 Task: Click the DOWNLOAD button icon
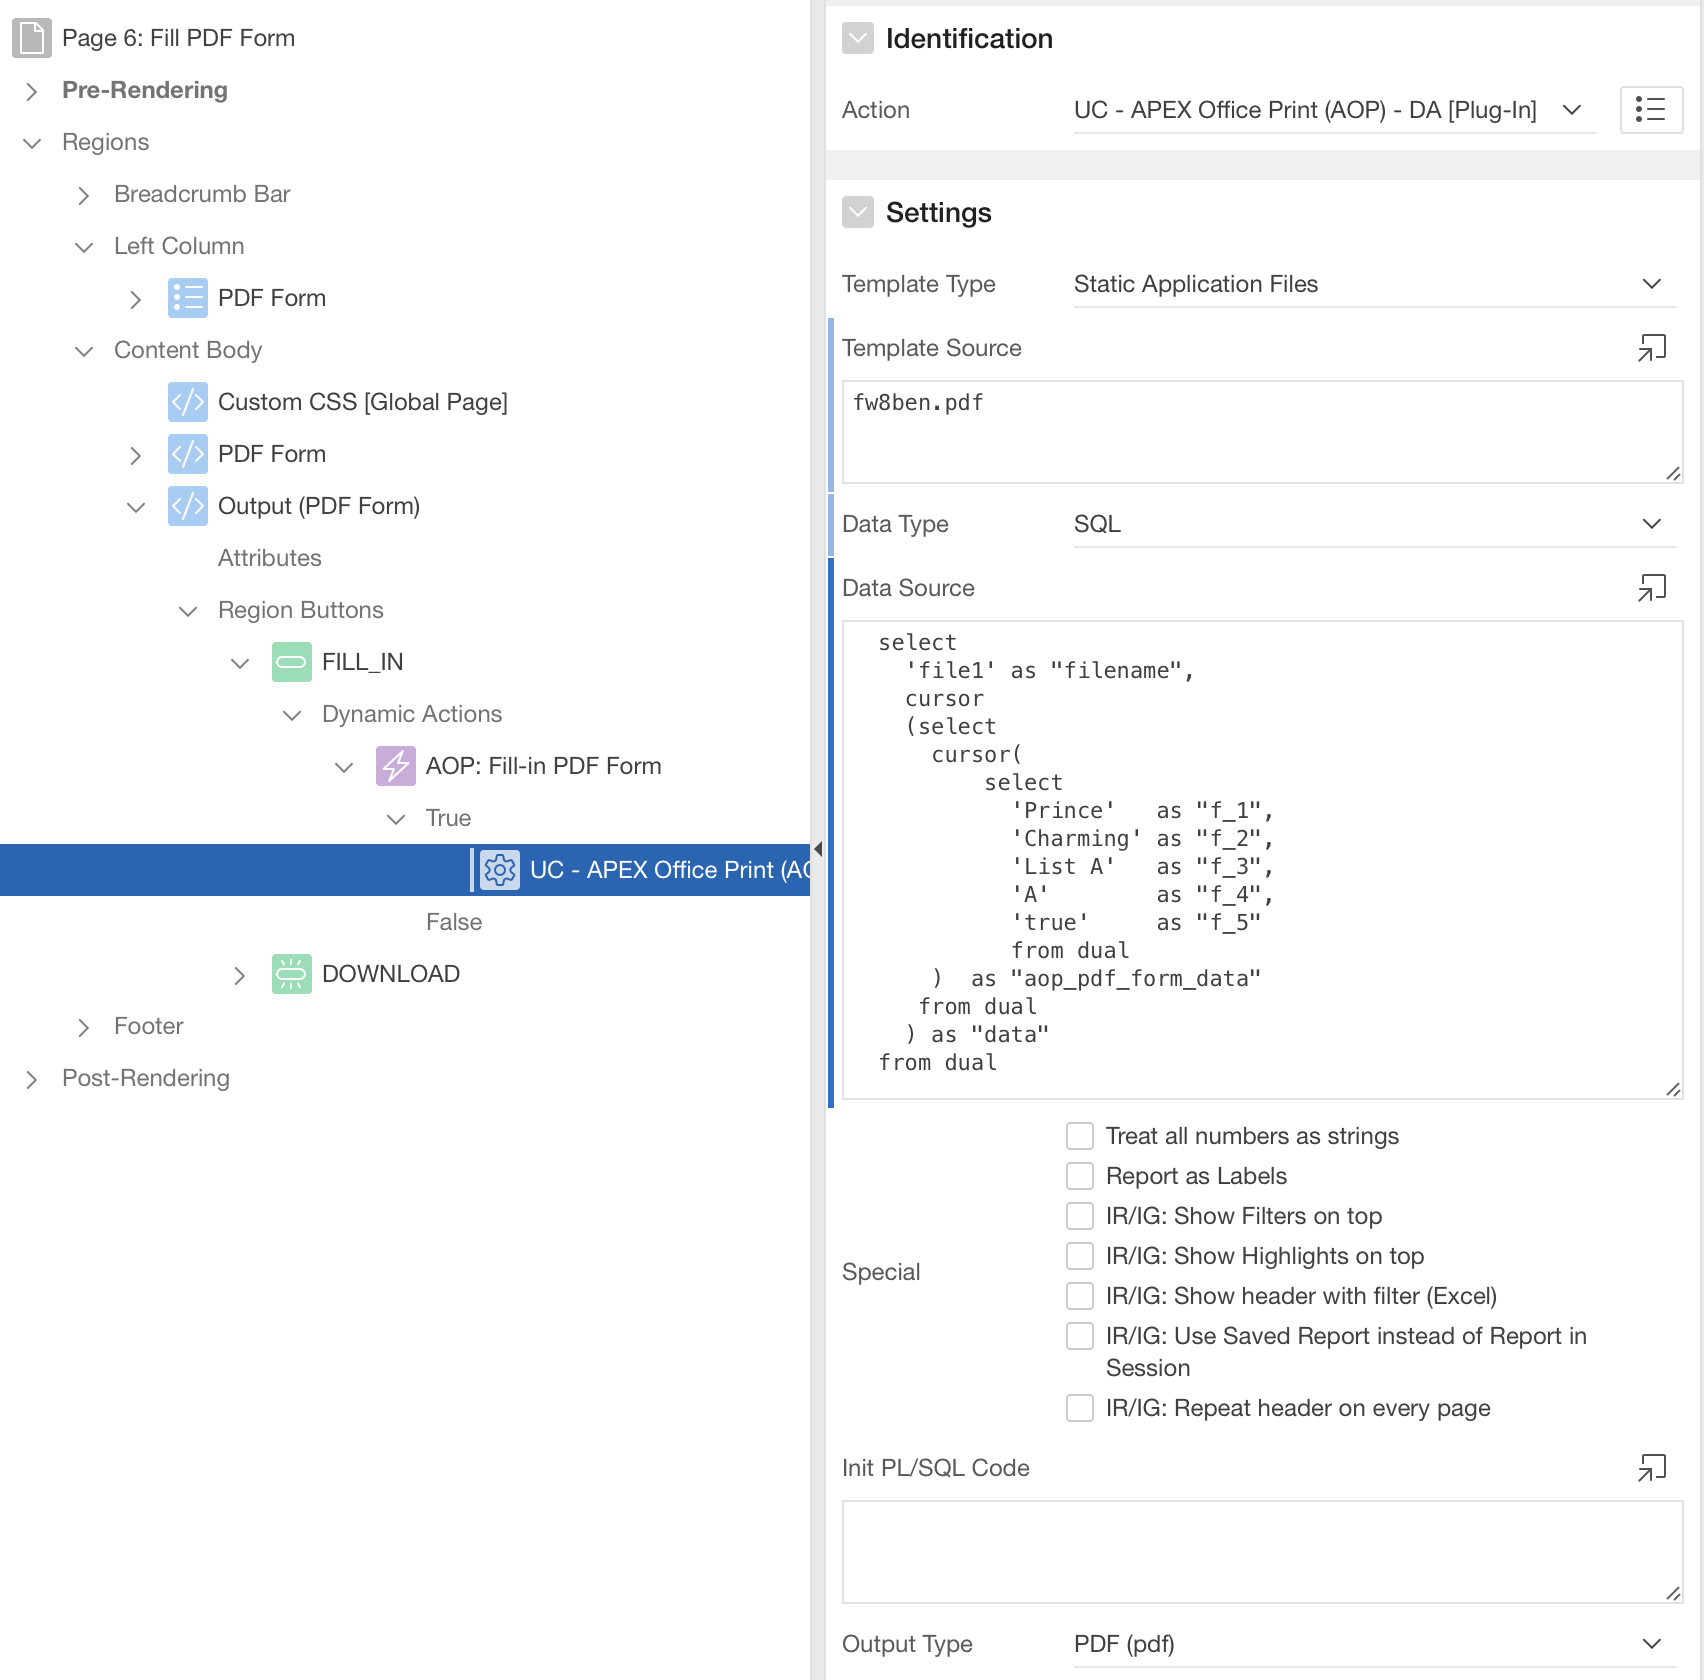[x=291, y=974]
